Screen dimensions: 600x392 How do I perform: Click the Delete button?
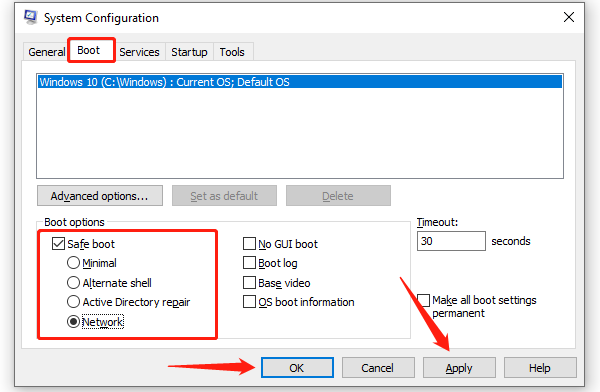[338, 196]
